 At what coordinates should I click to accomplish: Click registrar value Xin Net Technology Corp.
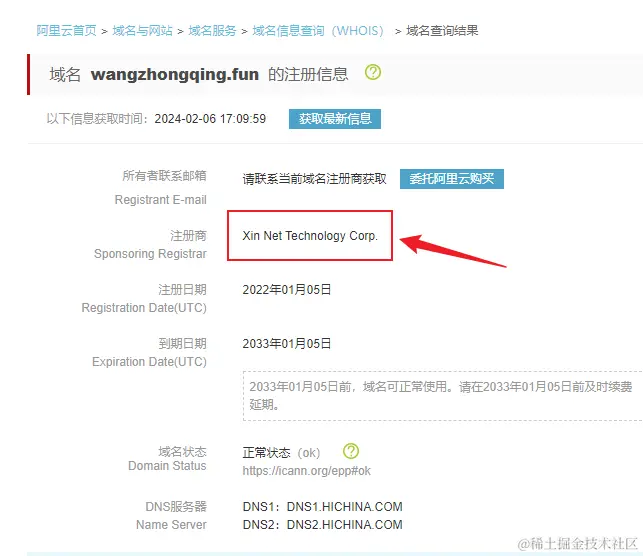tap(310, 236)
